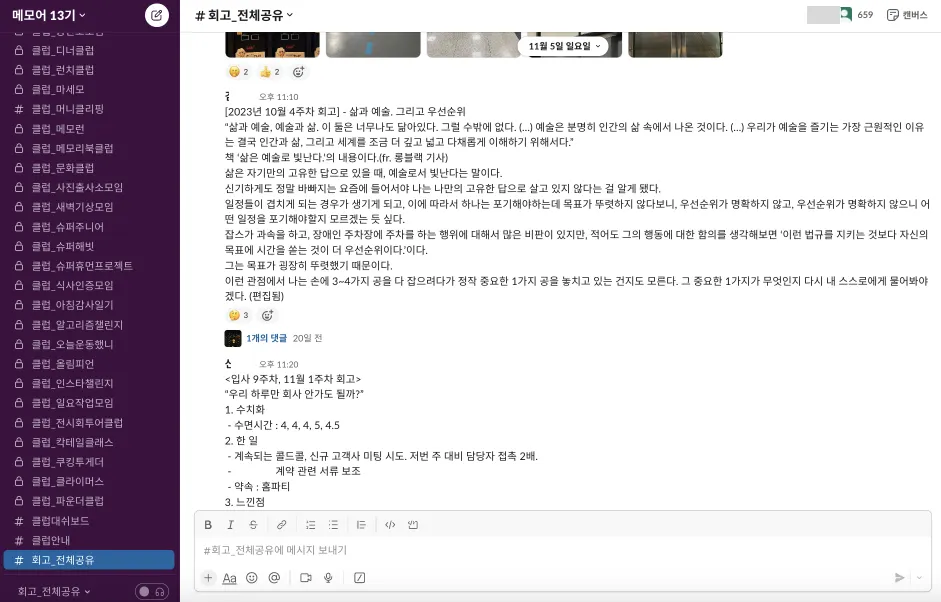Apply strikethrough formatting

[253, 525]
